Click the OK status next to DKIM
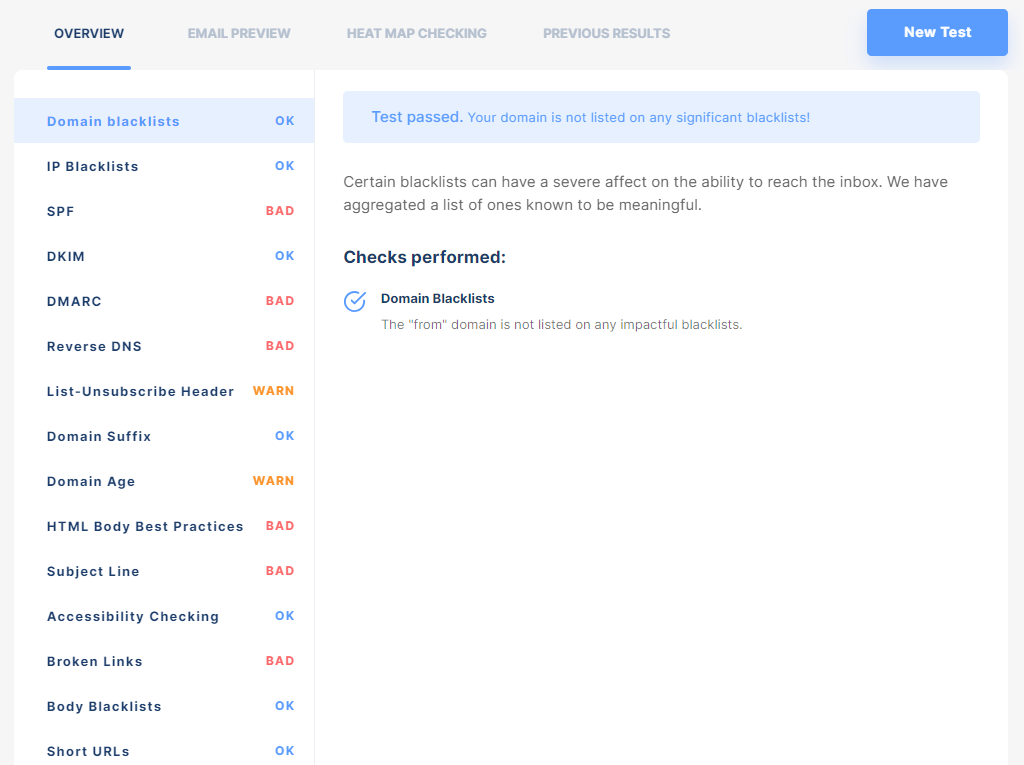This screenshot has height=765, width=1024. (x=284, y=256)
